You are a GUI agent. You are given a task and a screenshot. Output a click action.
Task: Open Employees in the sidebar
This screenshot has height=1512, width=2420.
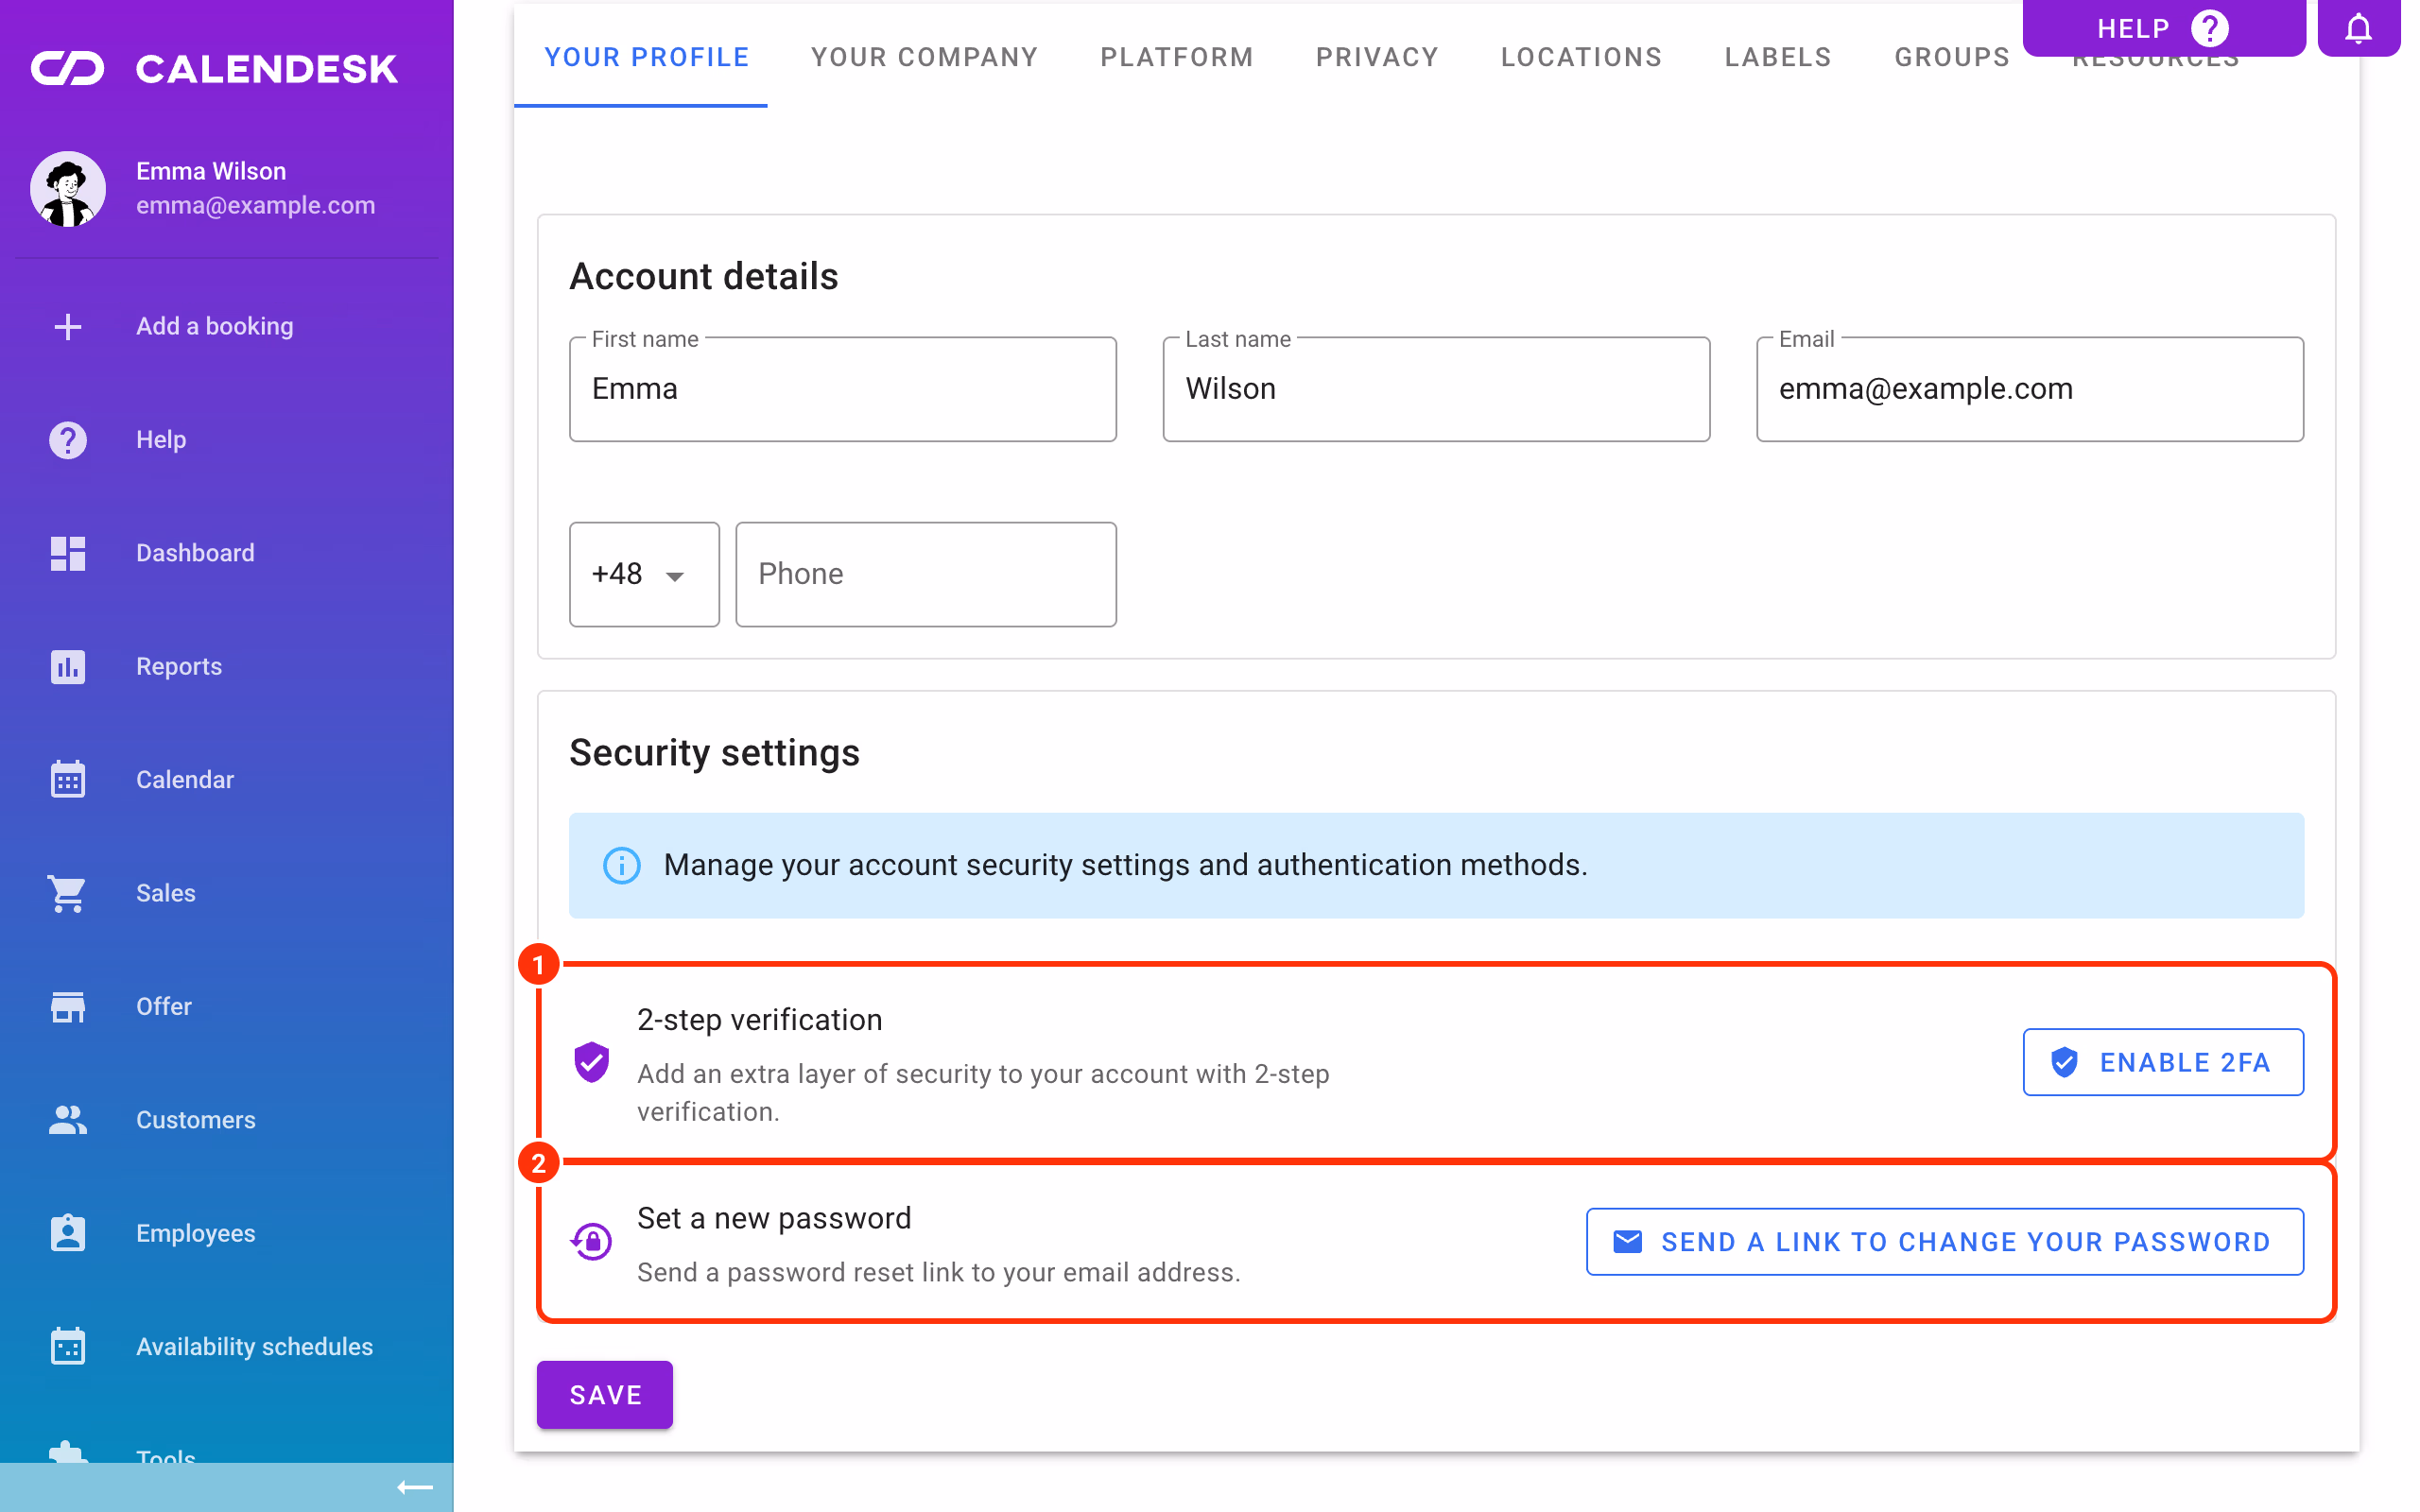coord(227,1233)
